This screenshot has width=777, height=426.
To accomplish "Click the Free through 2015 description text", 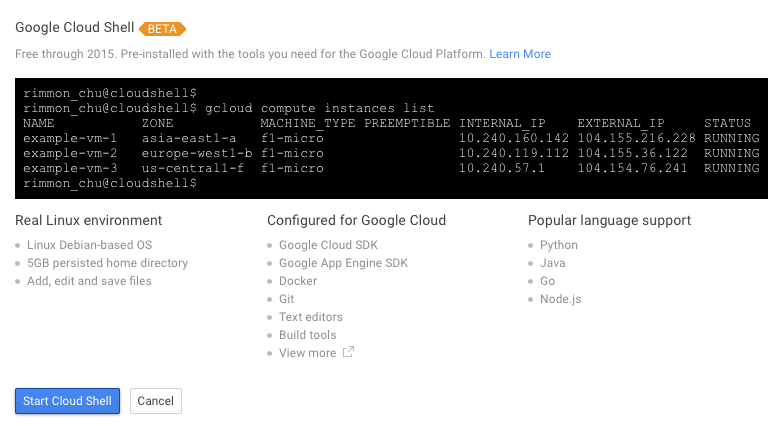I will 250,54.
